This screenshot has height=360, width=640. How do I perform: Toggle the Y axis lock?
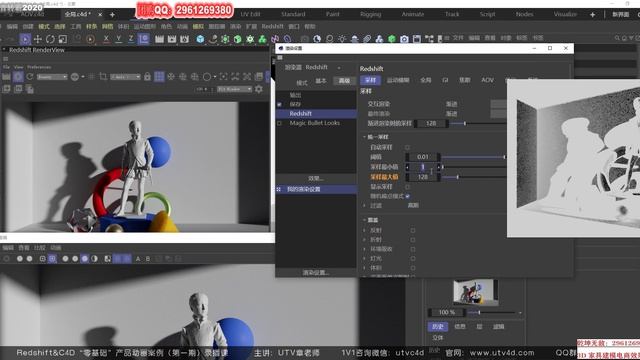click(118, 39)
